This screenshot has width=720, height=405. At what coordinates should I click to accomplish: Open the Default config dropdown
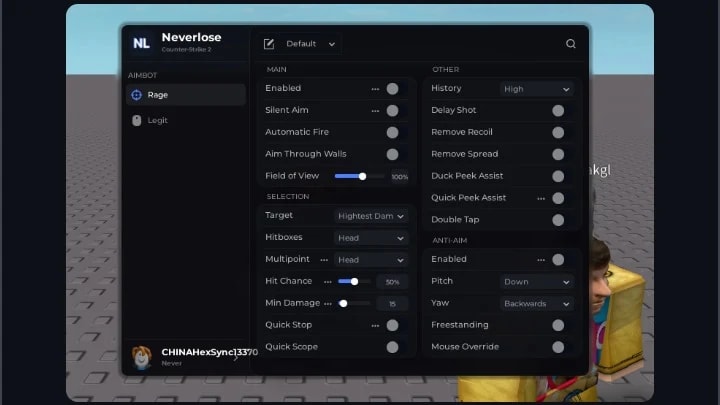coord(310,44)
